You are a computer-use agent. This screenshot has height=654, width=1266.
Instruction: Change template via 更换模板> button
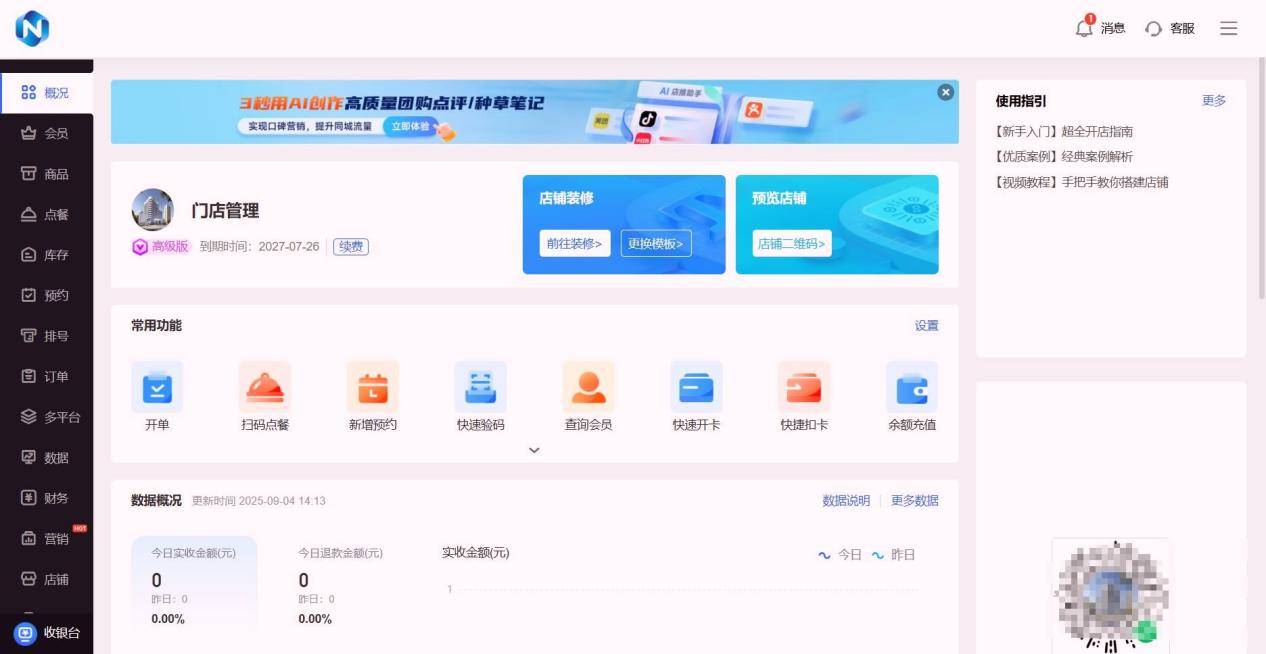point(656,244)
